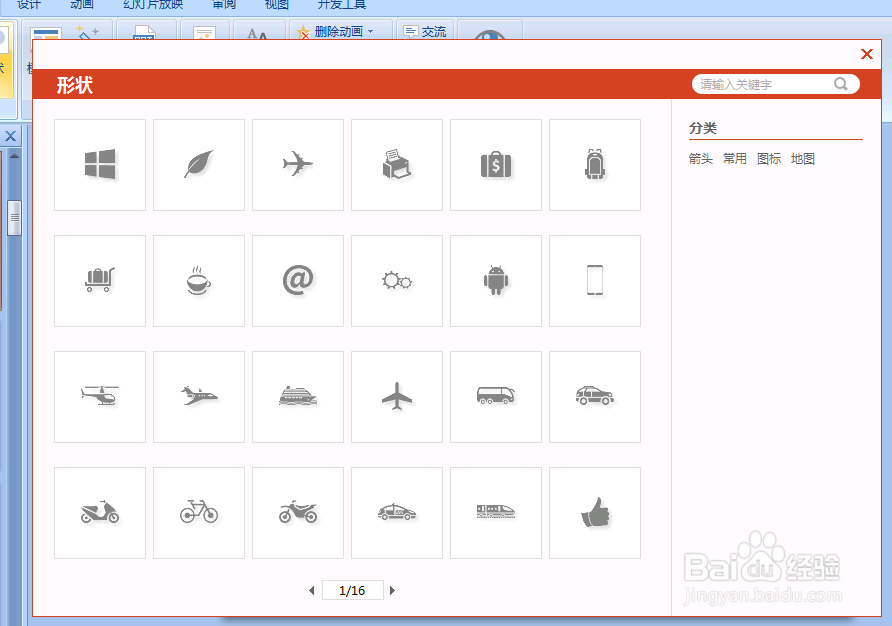Pick the @ symbol shape
The image size is (892, 626).
point(298,281)
